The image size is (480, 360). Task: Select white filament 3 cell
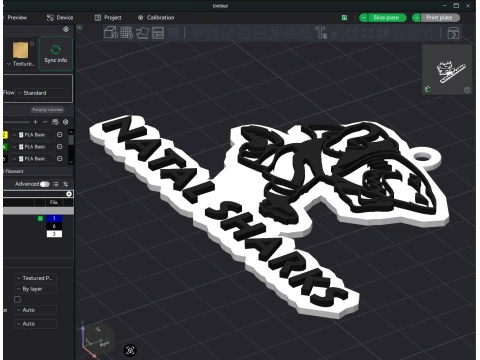click(54, 234)
